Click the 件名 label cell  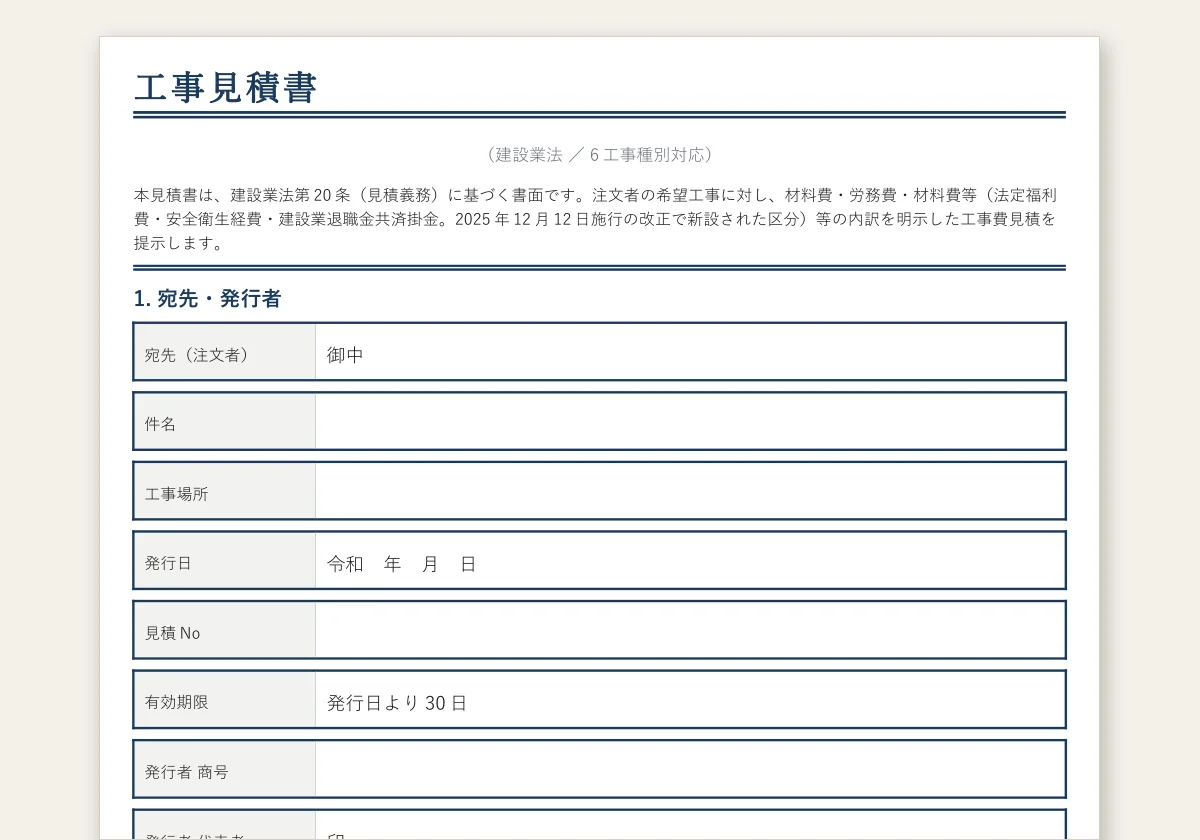[225, 421]
